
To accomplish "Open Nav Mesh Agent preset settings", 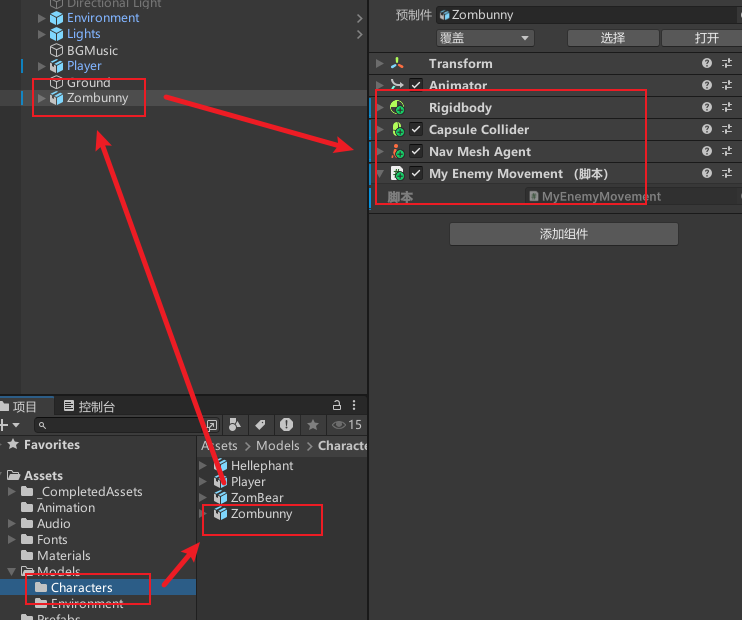I will tap(727, 151).
